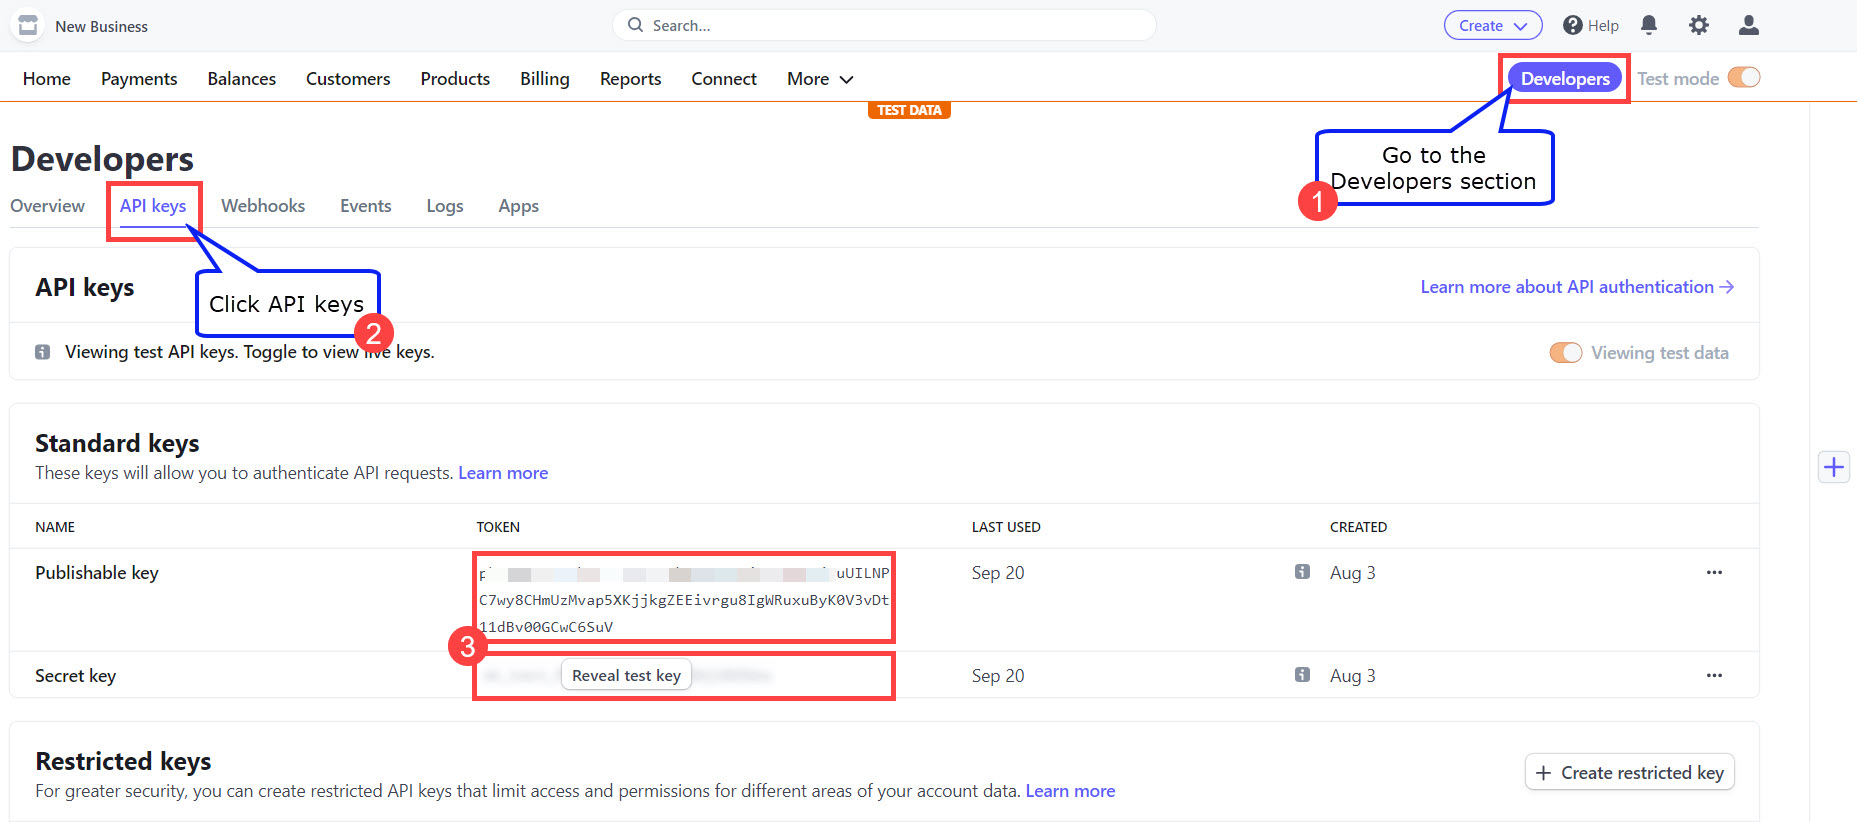The height and width of the screenshot is (822, 1857).
Task: Click the Search input field
Action: point(884,26)
